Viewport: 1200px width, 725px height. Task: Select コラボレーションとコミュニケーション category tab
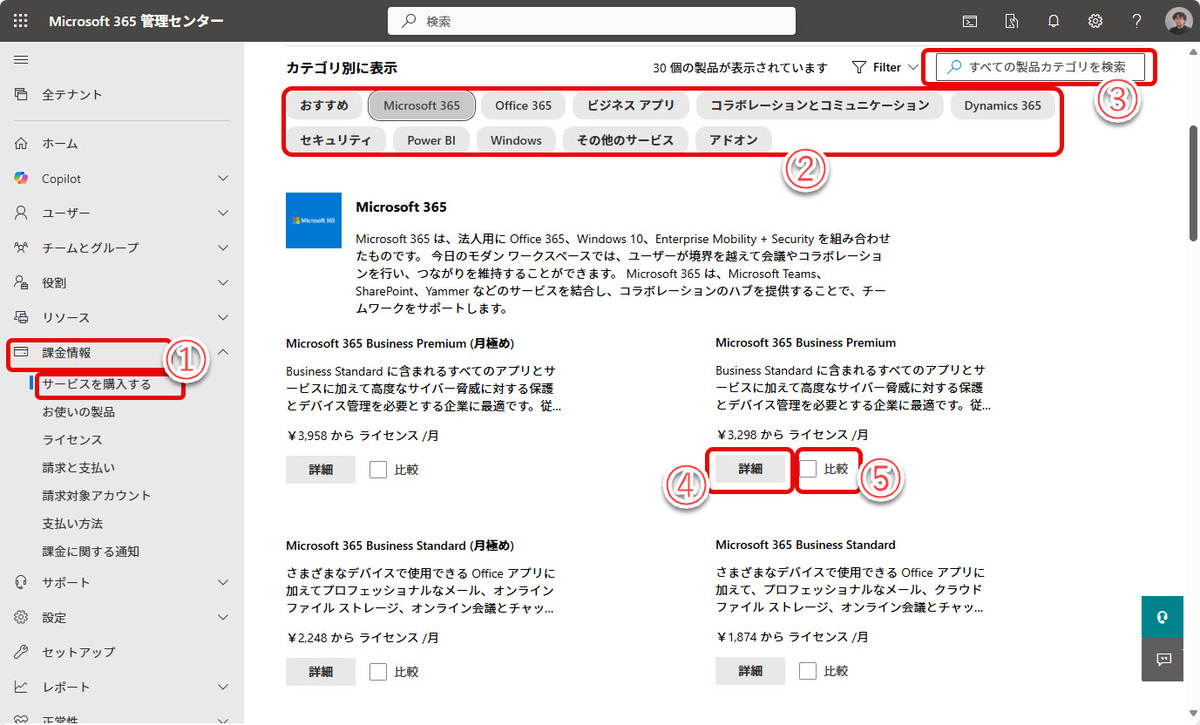click(x=820, y=105)
